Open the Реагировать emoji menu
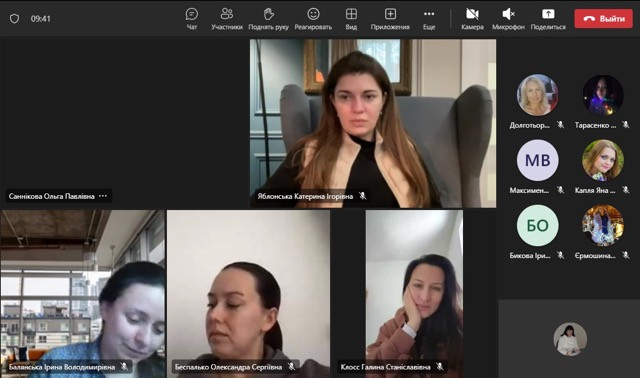Viewport: 640px width, 378px height. click(313, 14)
